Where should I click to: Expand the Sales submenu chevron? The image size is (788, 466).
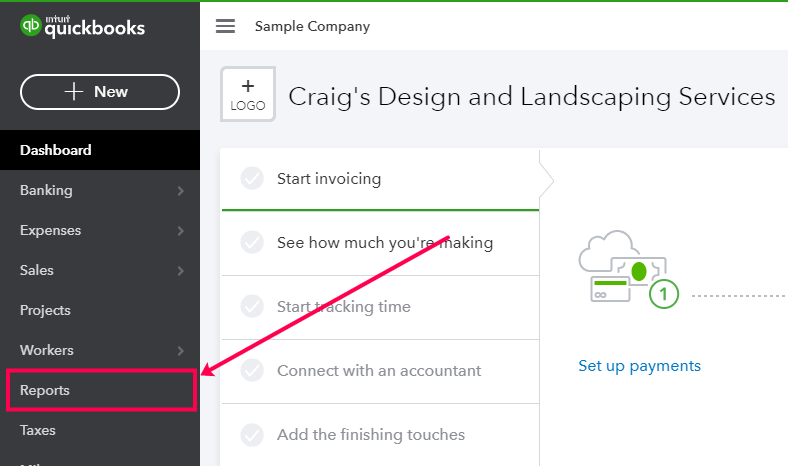180,271
